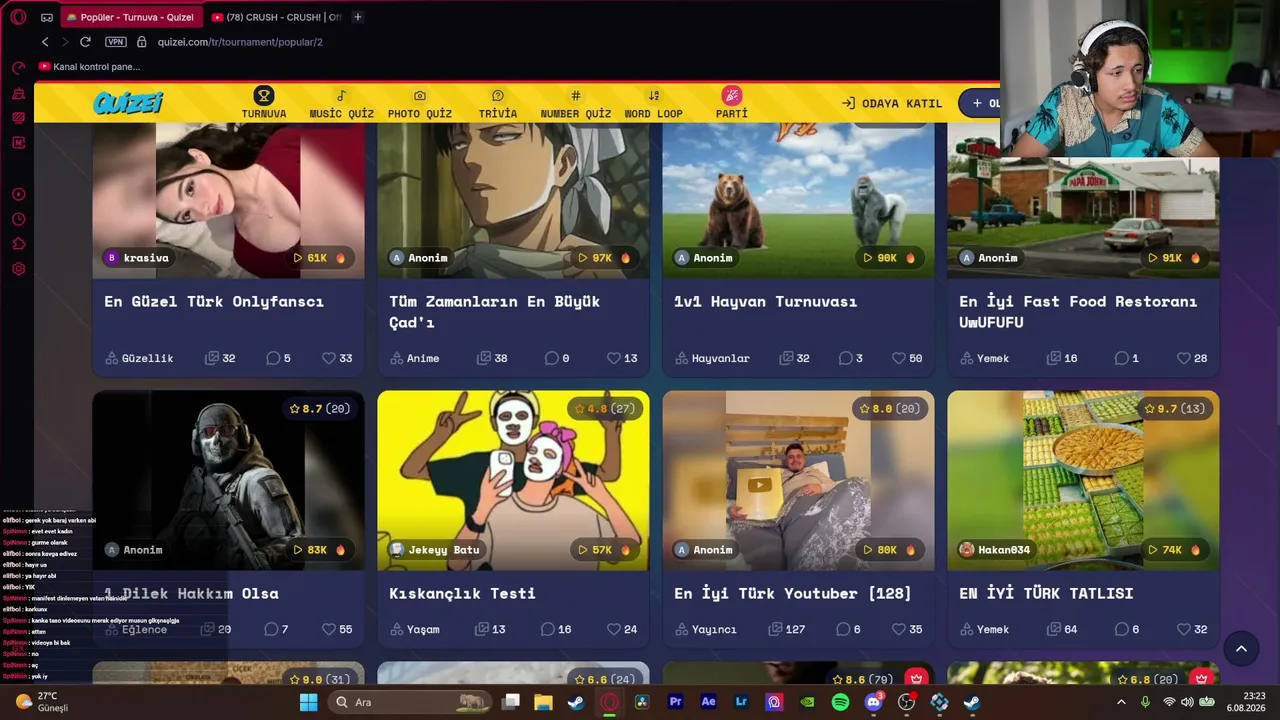Click the Quizei logo
This screenshot has height=720, width=1280.
point(128,103)
